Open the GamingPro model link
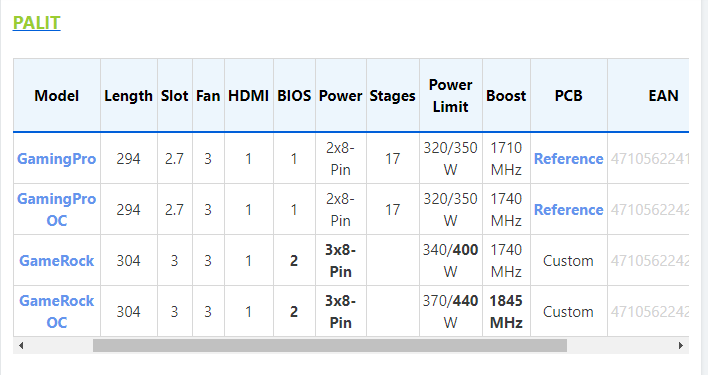The height and width of the screenshot is (375, 708). tap(56, 159)
